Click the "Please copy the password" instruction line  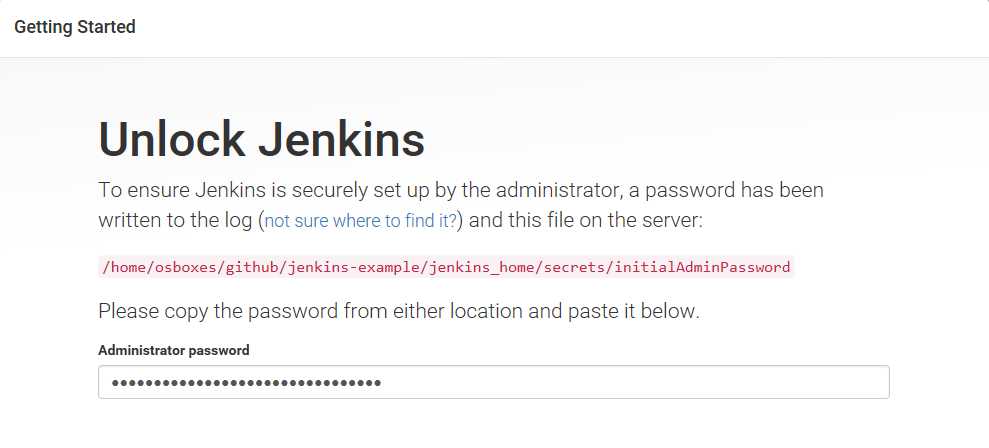click(399, 312)
